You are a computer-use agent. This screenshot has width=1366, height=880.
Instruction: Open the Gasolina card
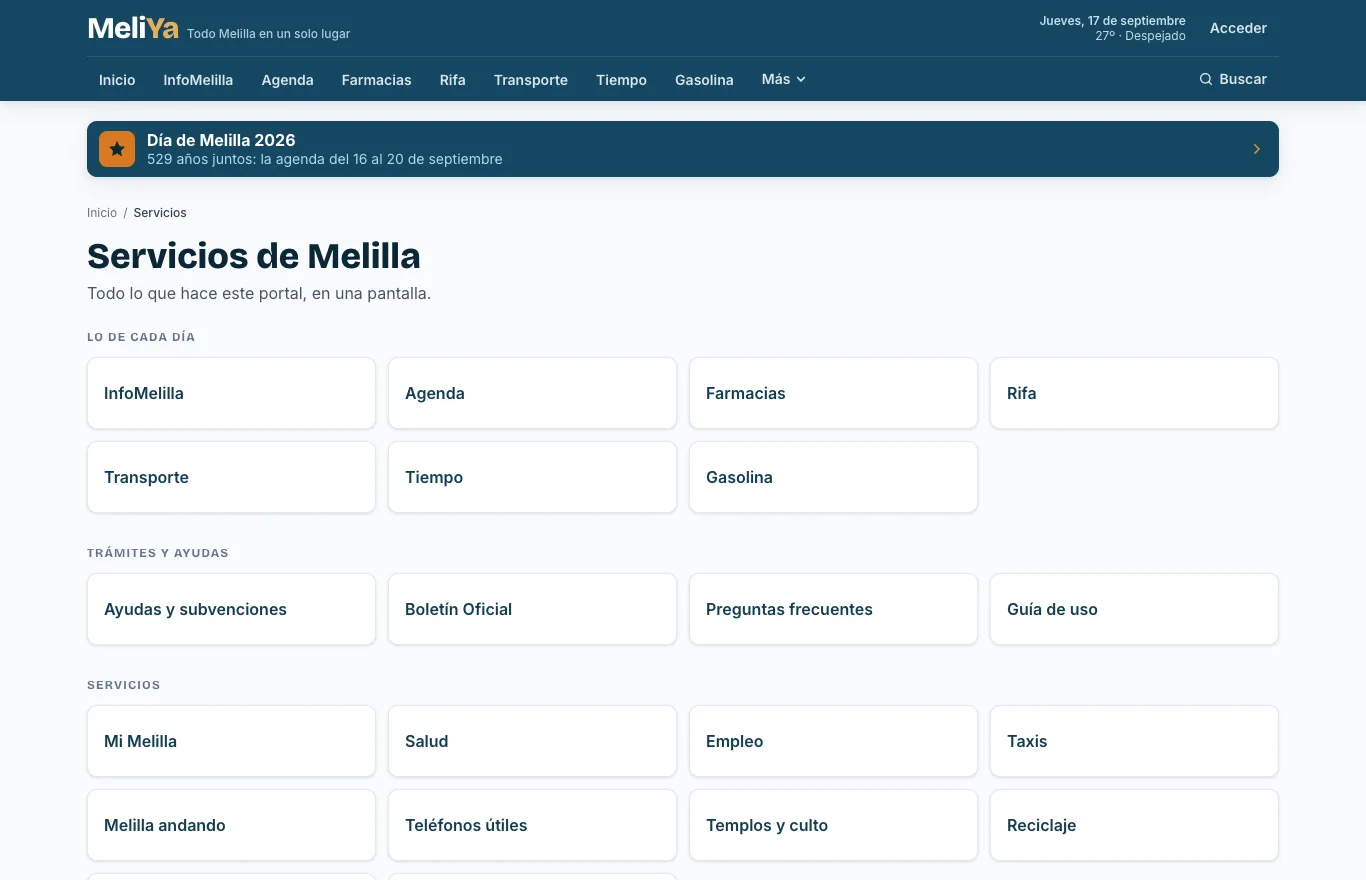[833, 477]
